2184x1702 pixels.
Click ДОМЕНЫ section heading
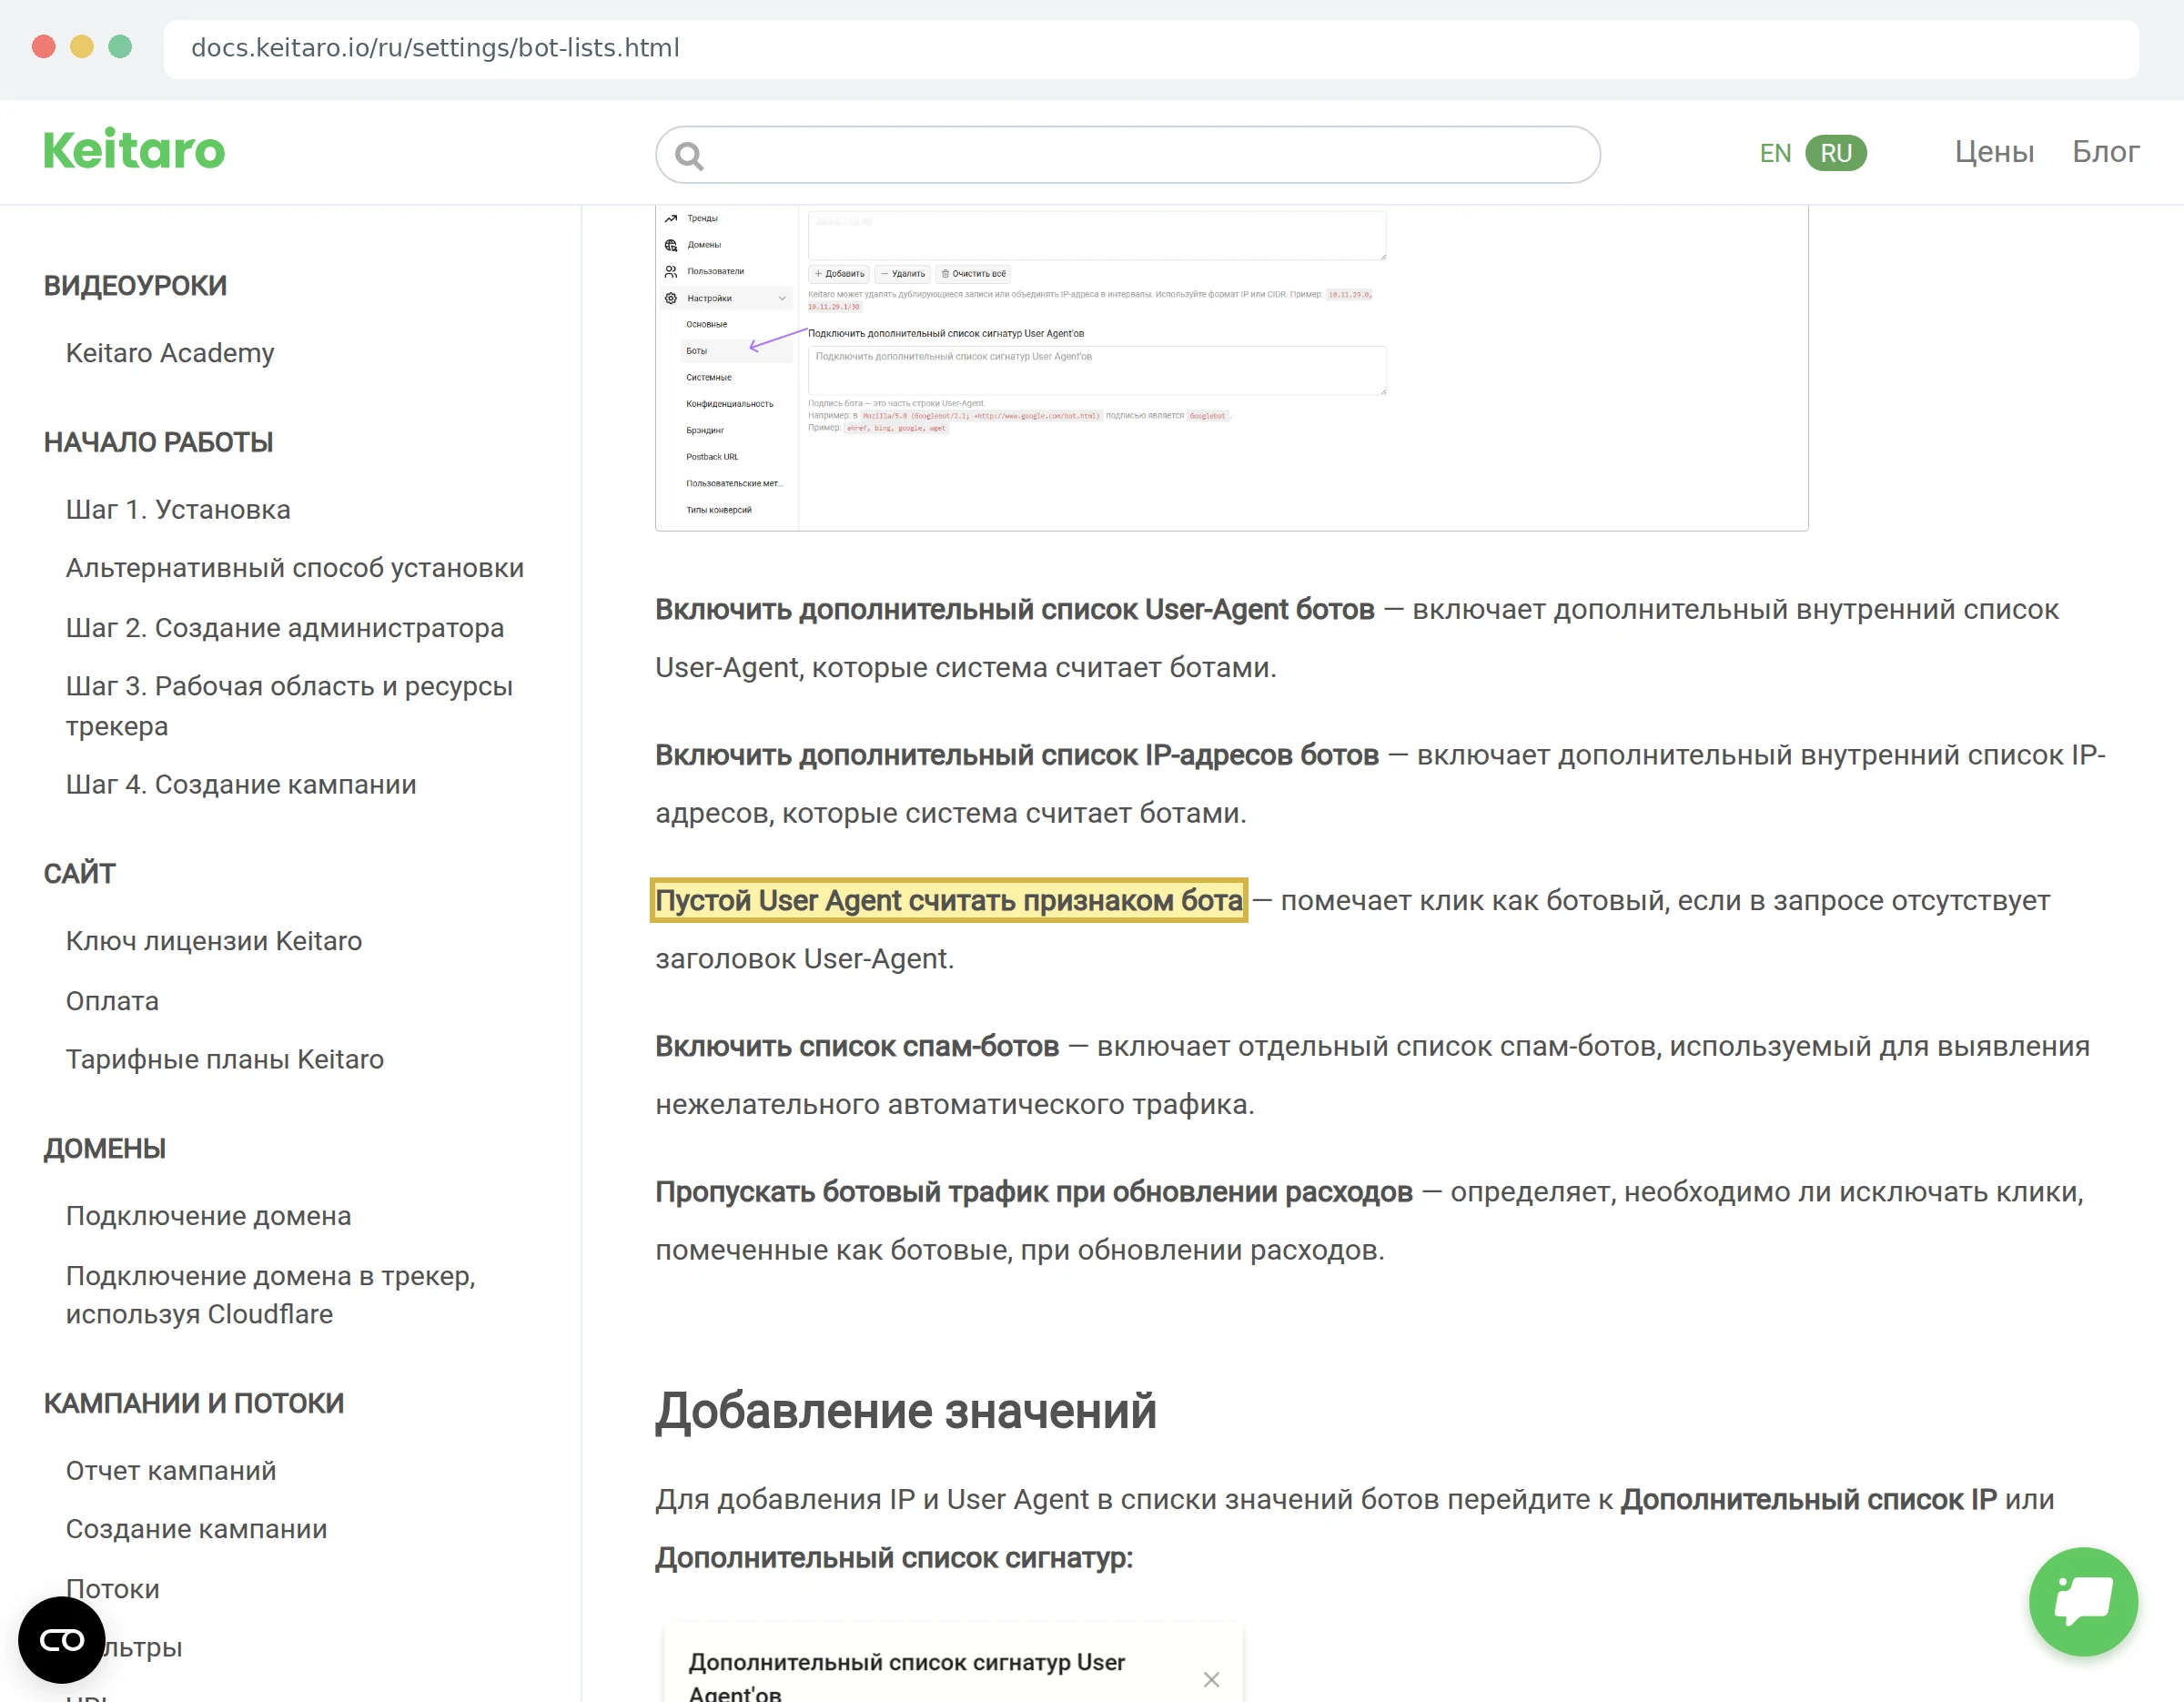105,1149
